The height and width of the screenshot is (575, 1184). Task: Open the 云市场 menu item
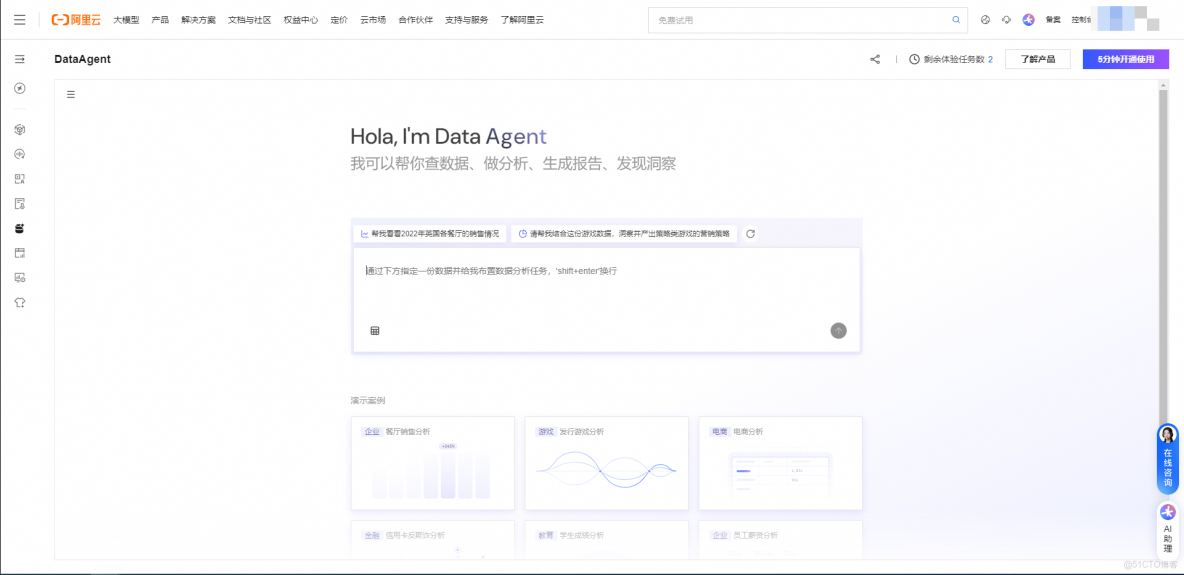point(373,20)
